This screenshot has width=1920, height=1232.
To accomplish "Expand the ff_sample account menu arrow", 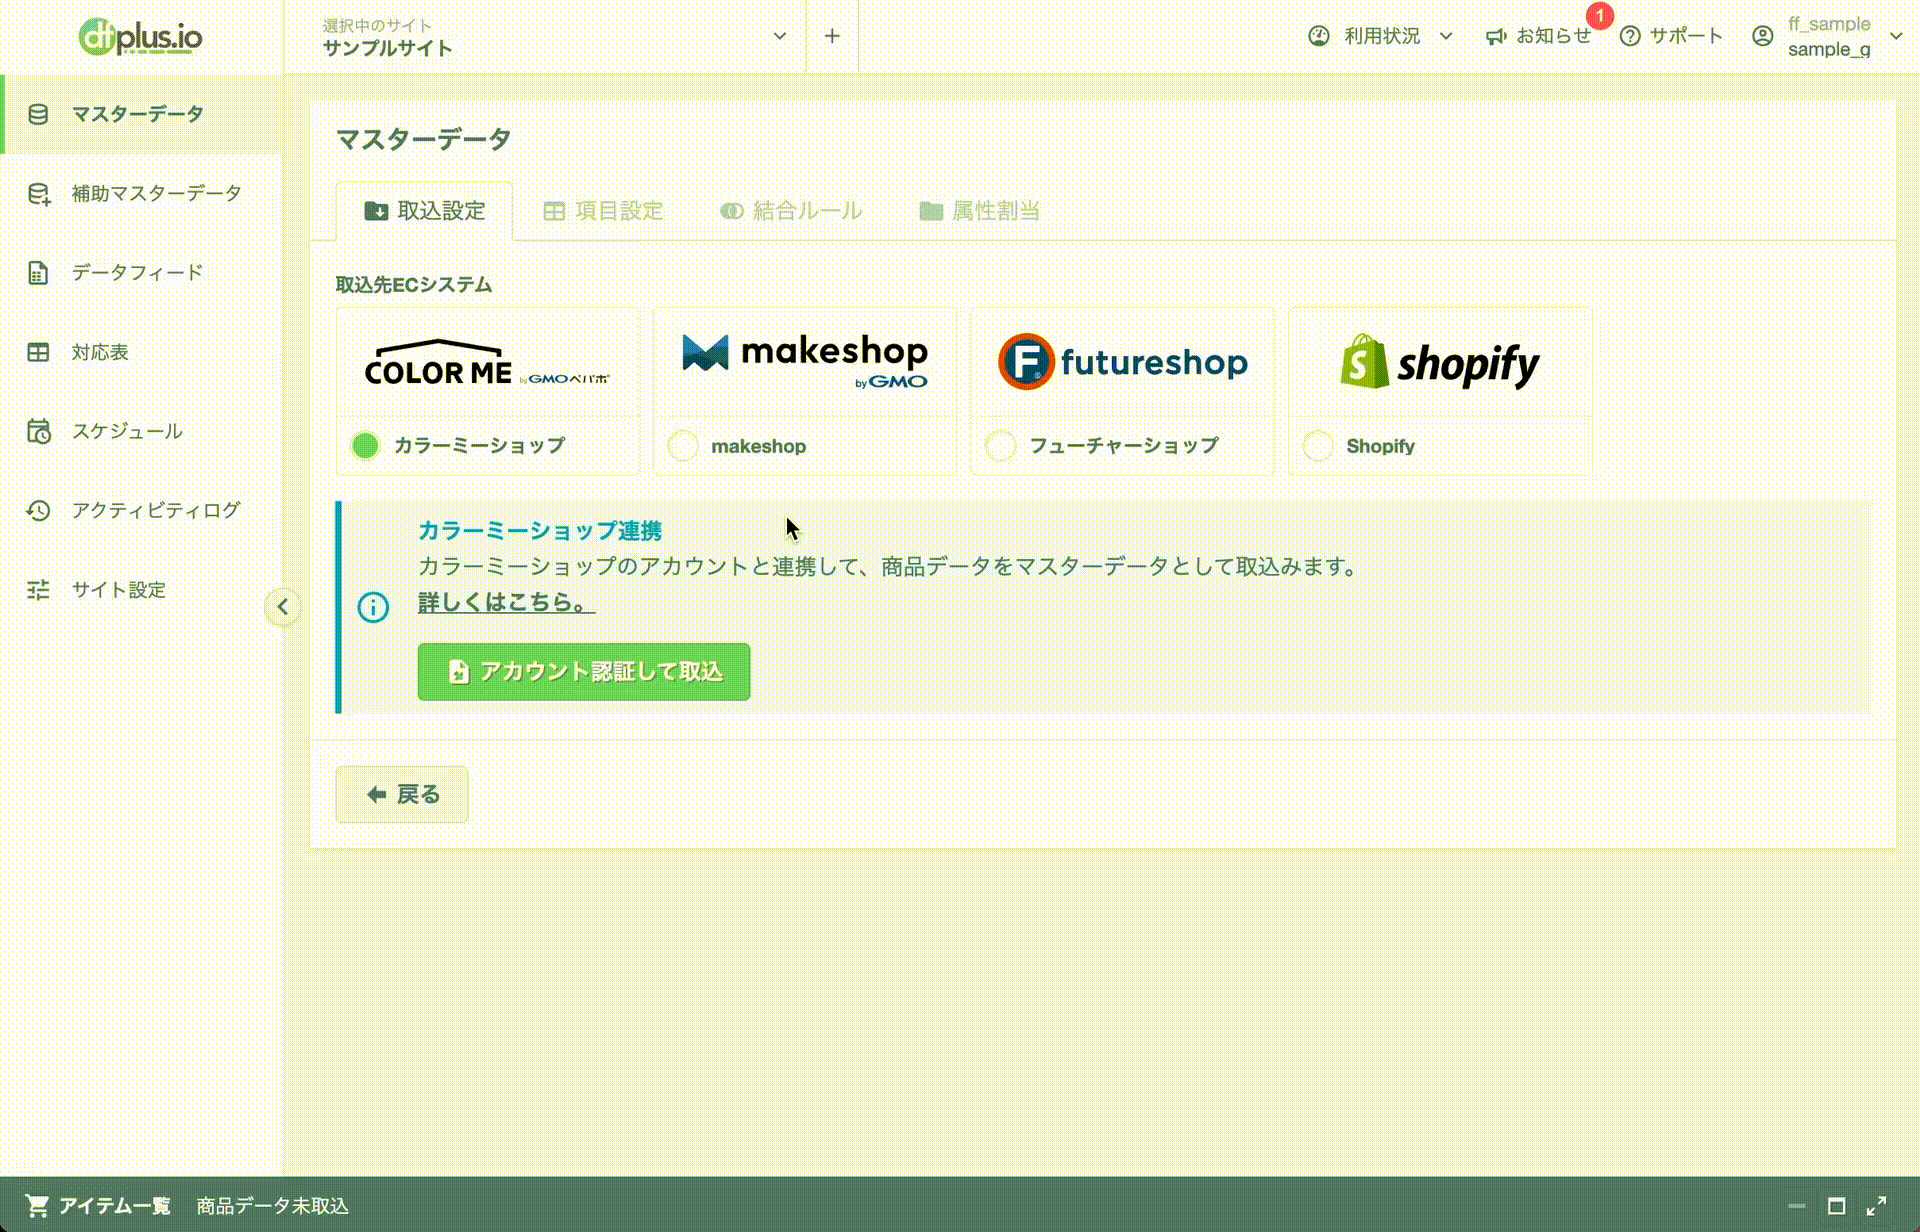I will coord(1896,36).
